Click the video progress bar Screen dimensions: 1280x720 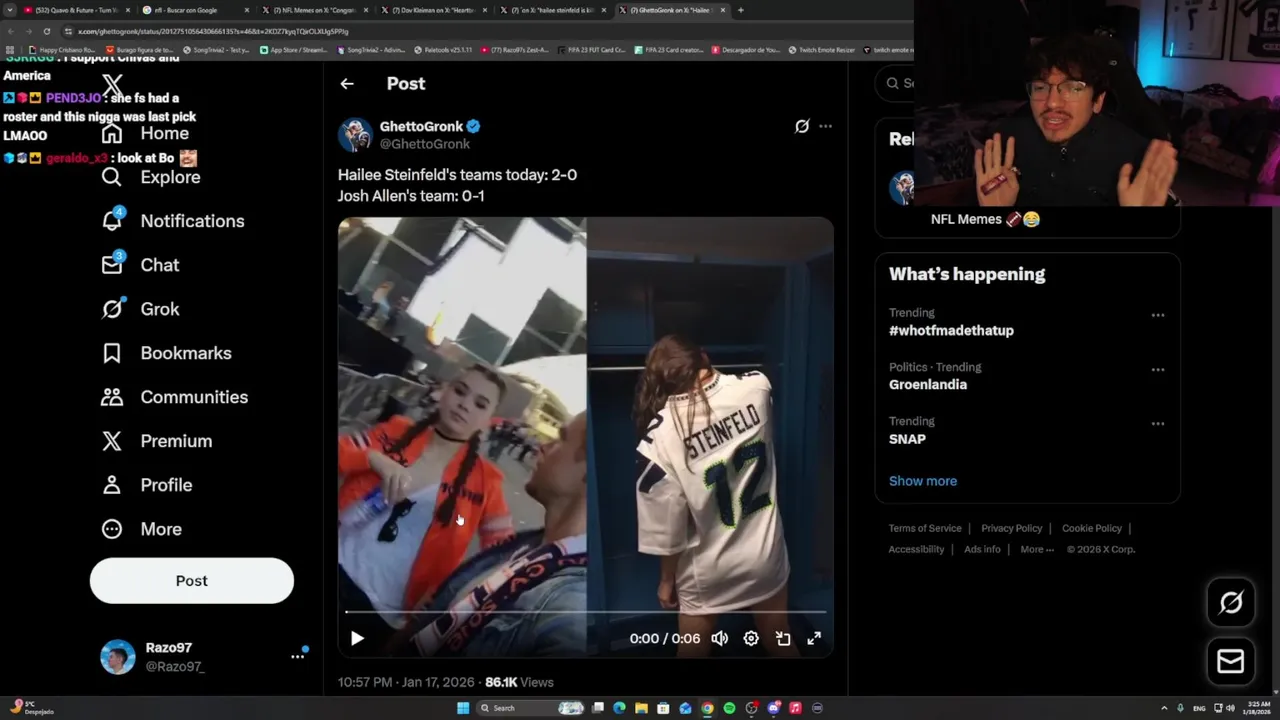tap(586, 611)
